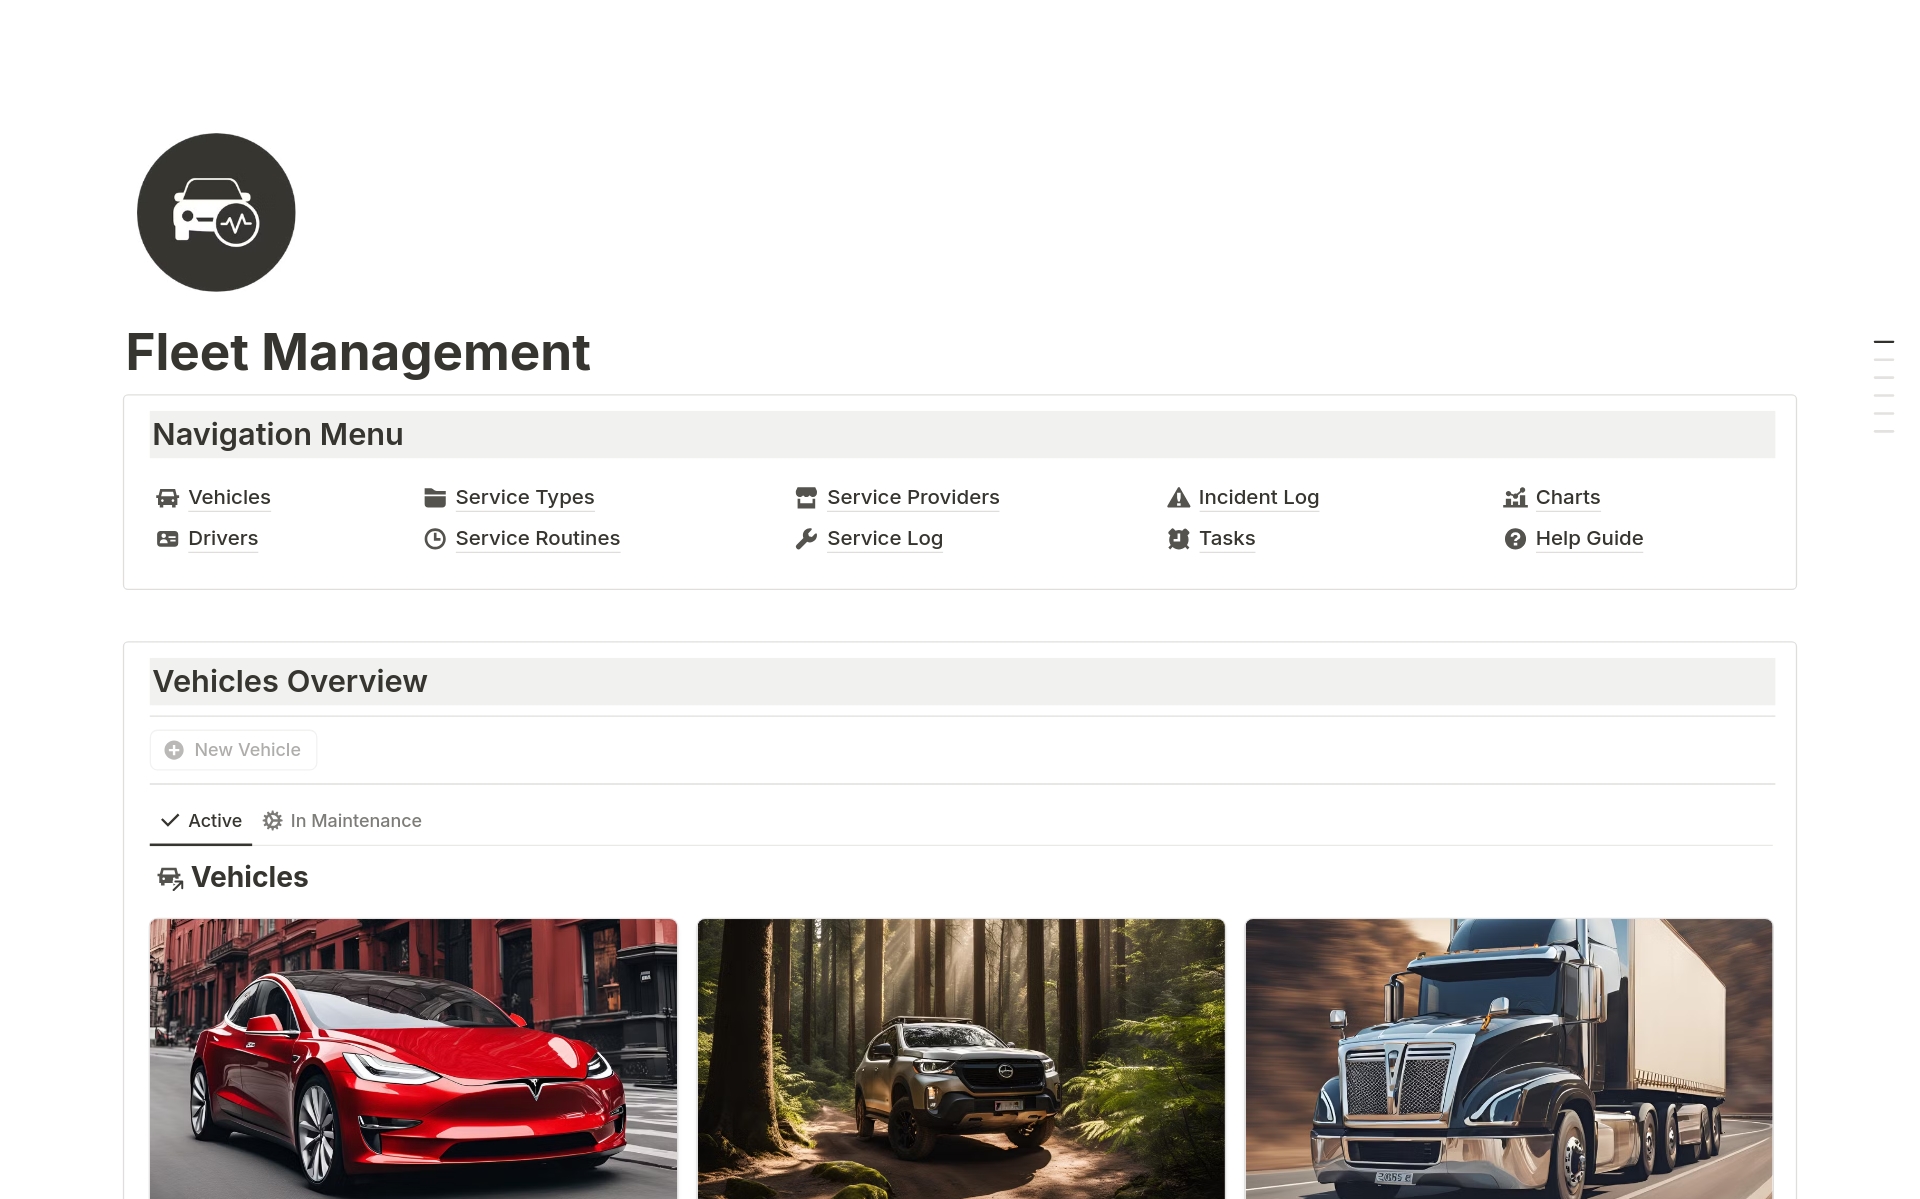Click the clock icon beside Service Routines

[435, 538]
